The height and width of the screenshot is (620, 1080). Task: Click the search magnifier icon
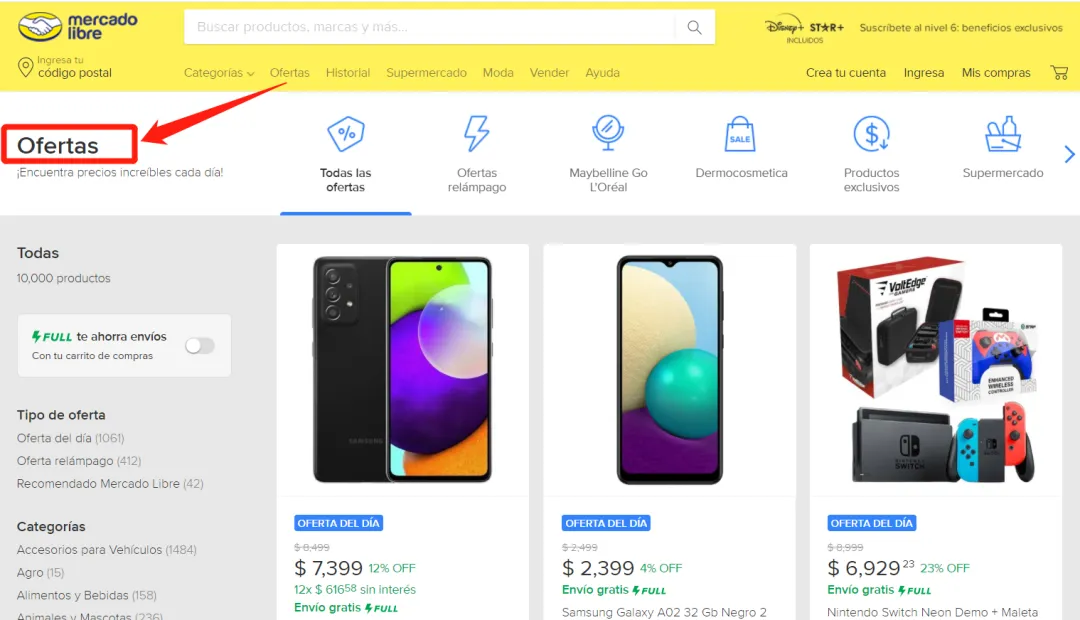[x=694, y=27]
